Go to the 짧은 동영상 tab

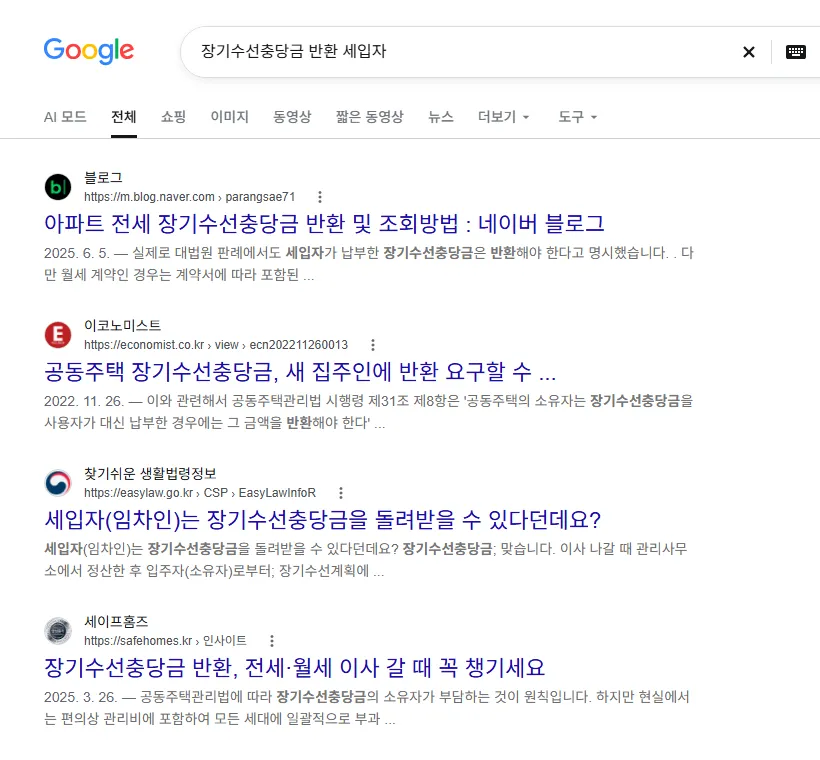pos(369,117)
